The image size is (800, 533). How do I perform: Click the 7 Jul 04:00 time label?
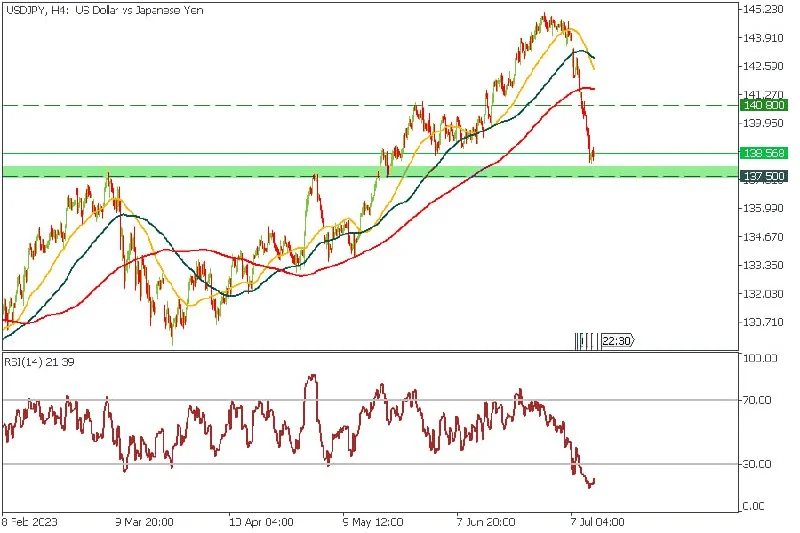tap(598, 522)
